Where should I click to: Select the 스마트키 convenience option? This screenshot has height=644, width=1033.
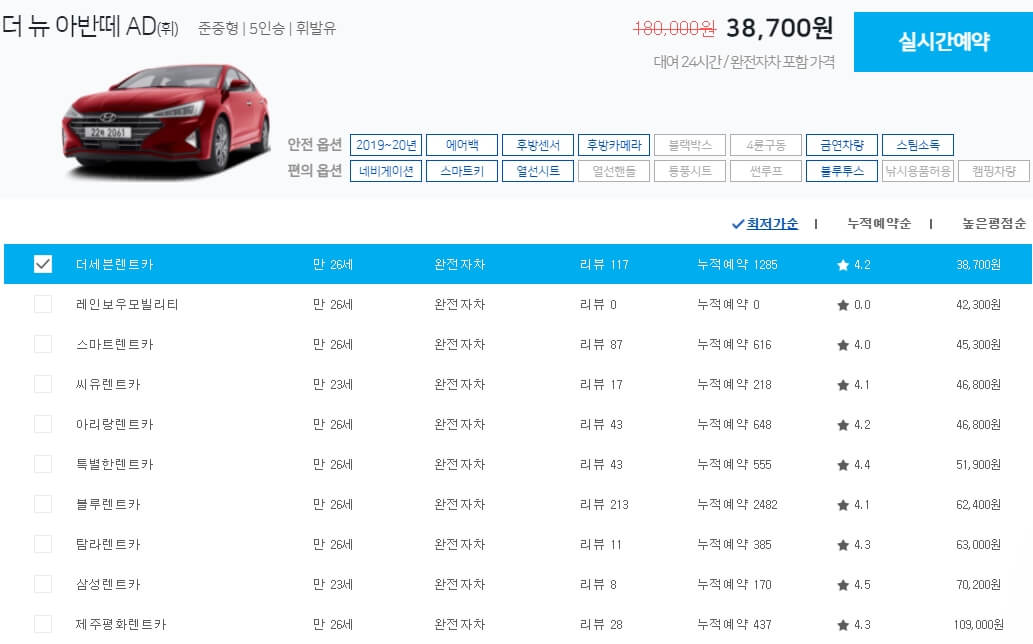point(461,170)
